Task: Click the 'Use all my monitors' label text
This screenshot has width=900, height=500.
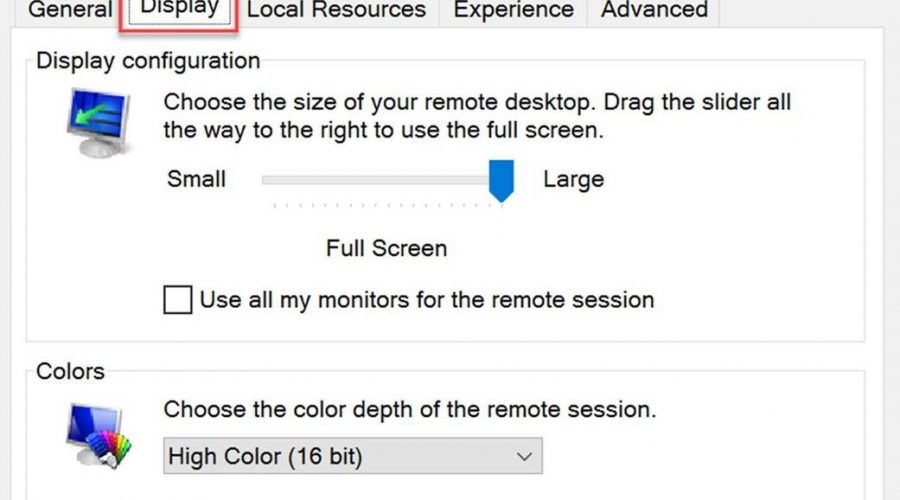Action: pos(427,299)
